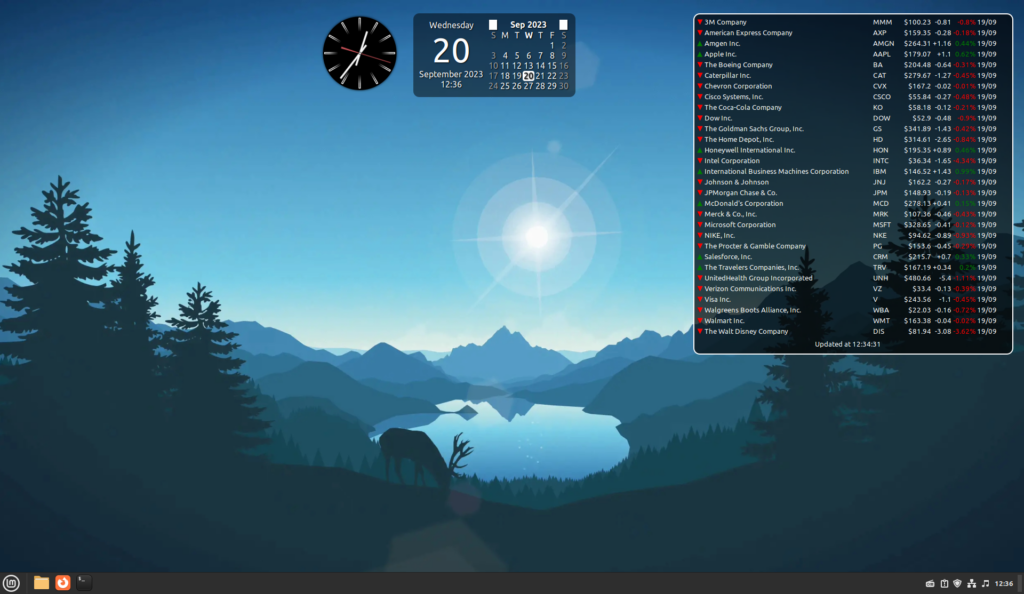Open the shield Update Manager tray icon
This screenshot has width=1024, height=594.
tap(957, 584)
